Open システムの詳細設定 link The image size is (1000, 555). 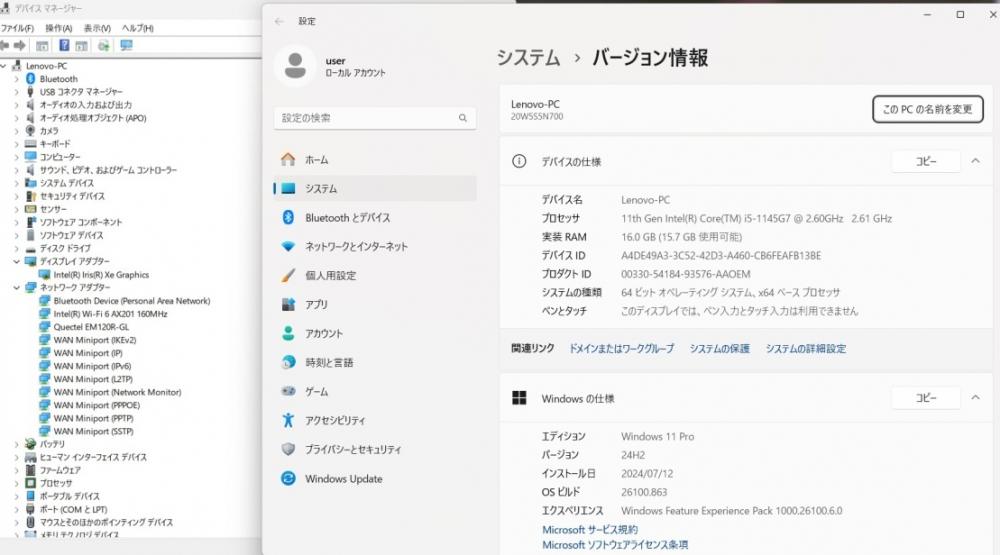(805, 348)
